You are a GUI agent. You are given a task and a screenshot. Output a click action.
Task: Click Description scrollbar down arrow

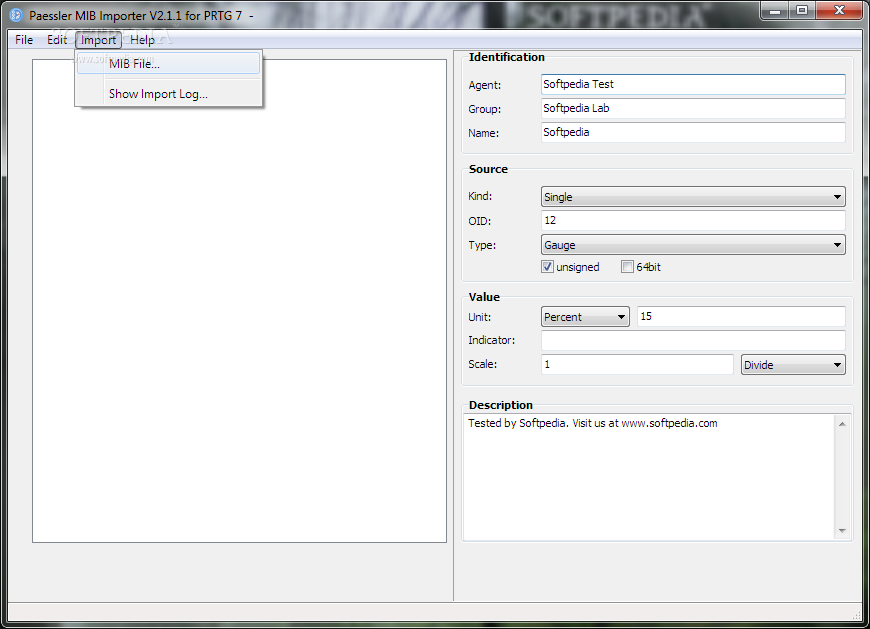click(x=842, y=531)
